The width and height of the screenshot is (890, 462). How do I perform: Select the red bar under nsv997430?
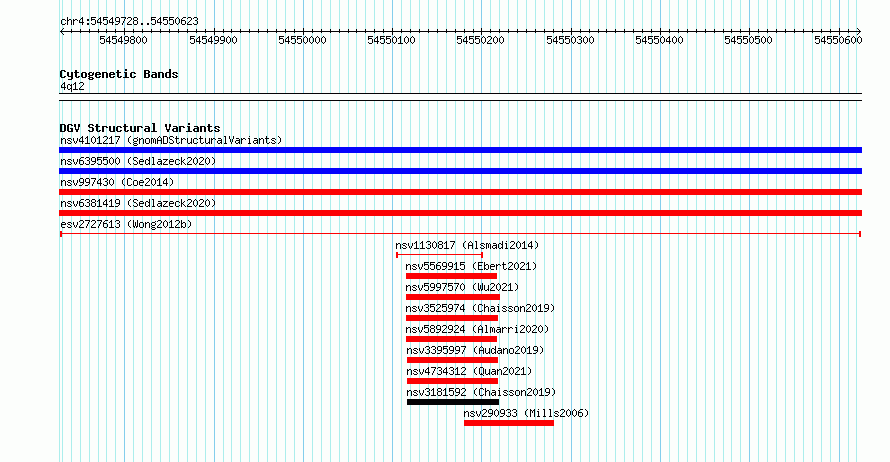(x=460, y=192)
